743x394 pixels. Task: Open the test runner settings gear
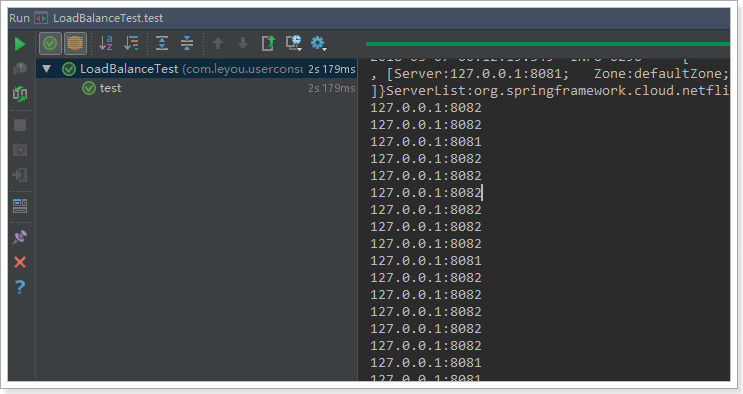point(318,43)
